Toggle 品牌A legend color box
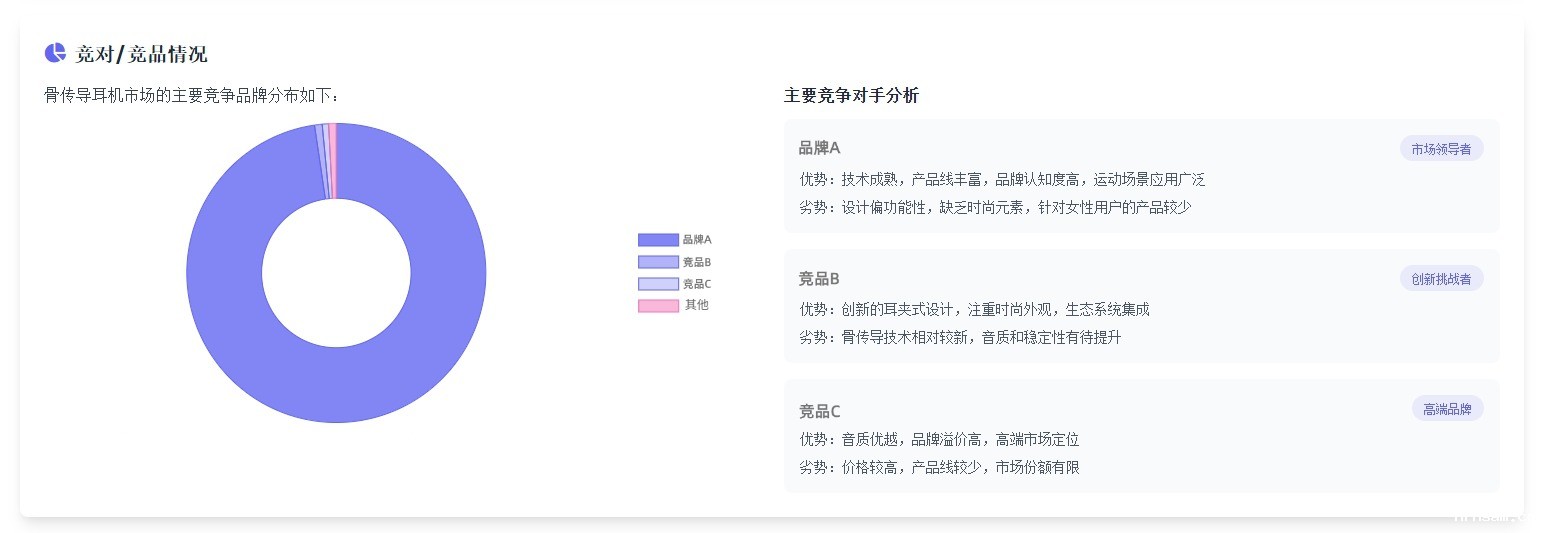Viewport: 1545px width, 533px height. click(657, 240)
